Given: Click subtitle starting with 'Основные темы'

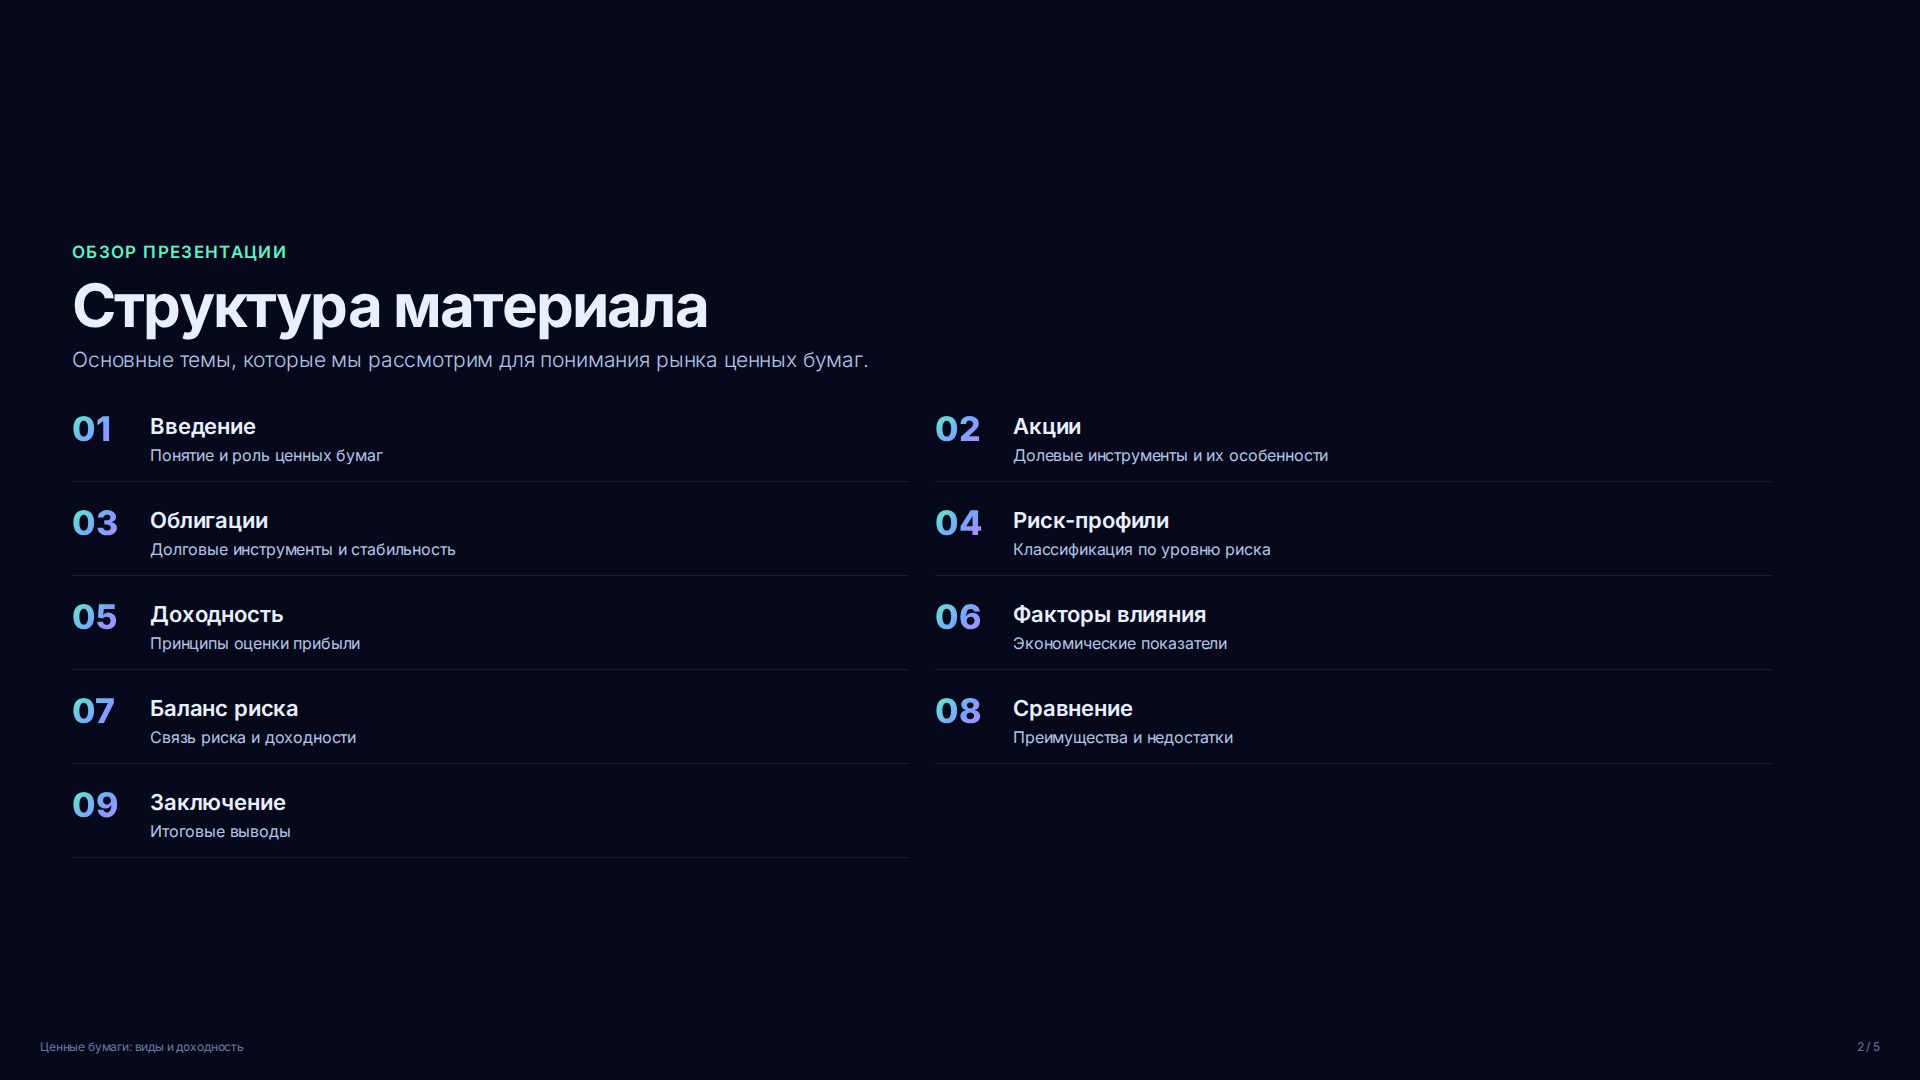Looking at the screenshot, I should (470, 360).
